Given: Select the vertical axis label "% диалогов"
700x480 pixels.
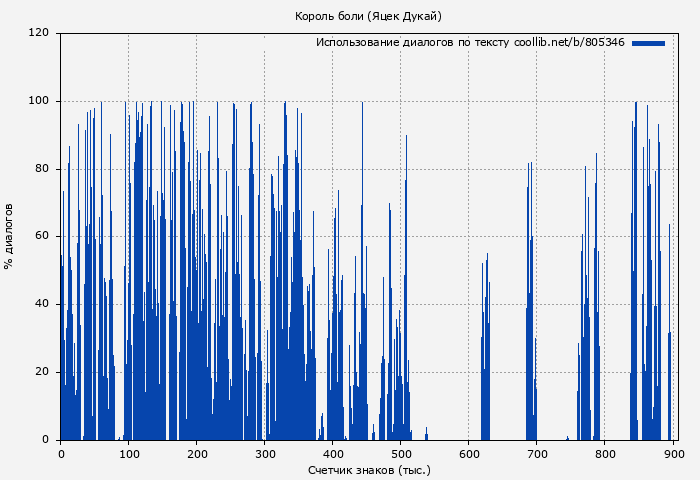Looking at the screenshot, I should coord(10,236).
